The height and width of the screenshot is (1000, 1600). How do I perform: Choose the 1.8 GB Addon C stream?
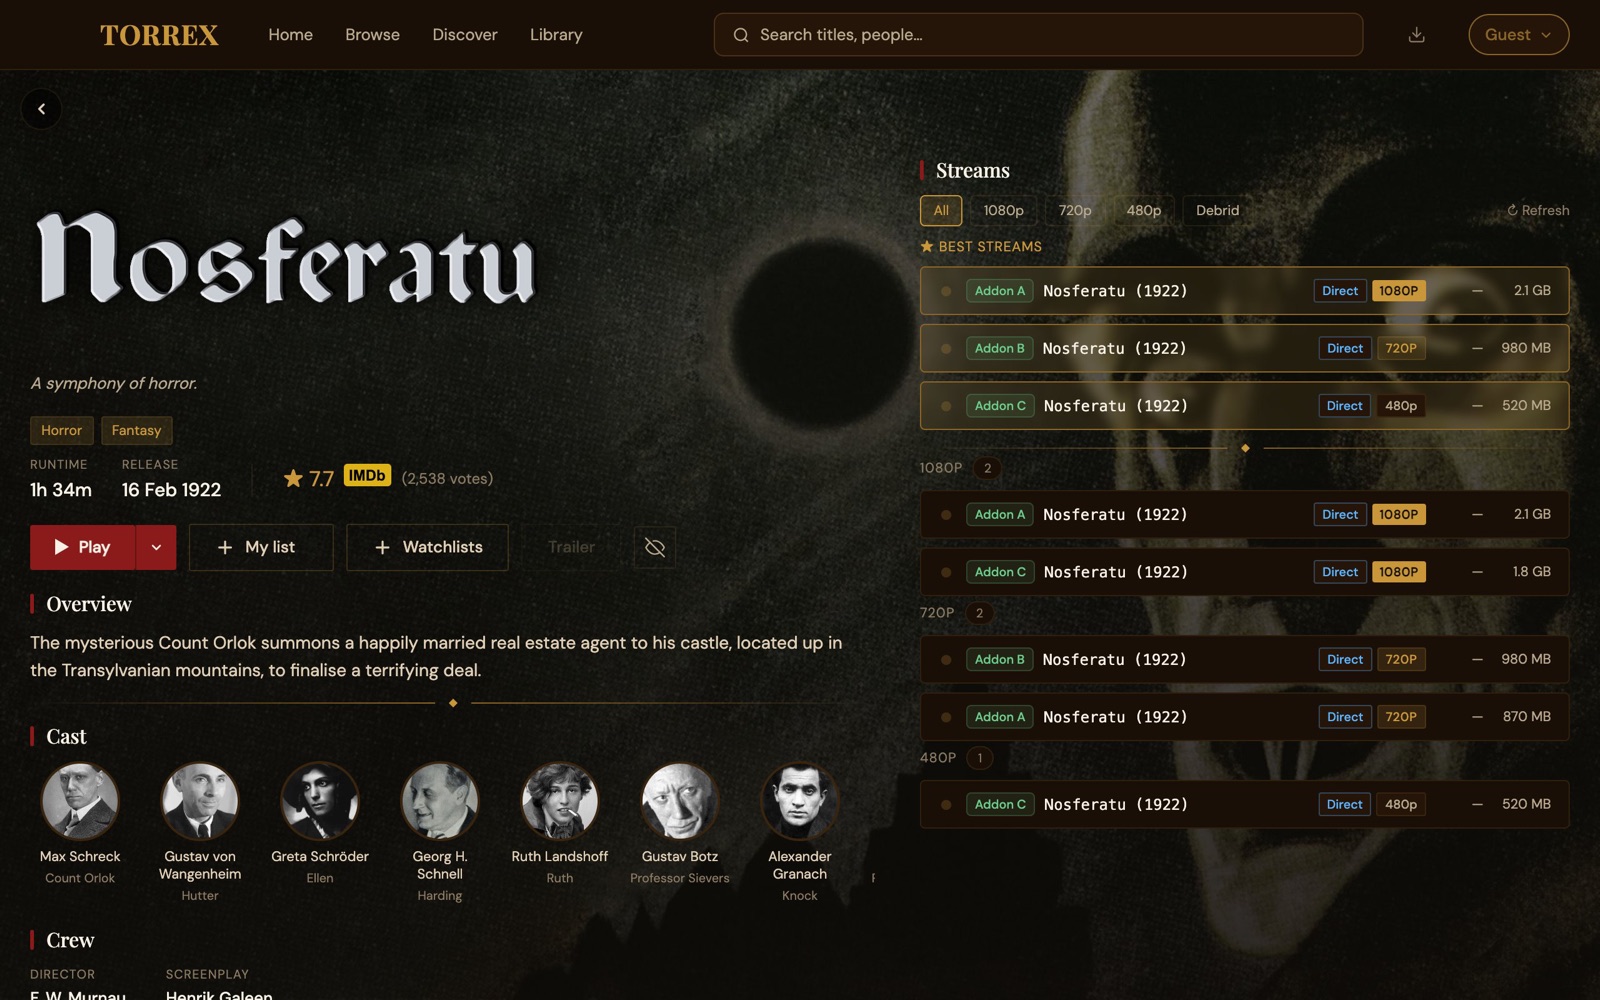1244,572
